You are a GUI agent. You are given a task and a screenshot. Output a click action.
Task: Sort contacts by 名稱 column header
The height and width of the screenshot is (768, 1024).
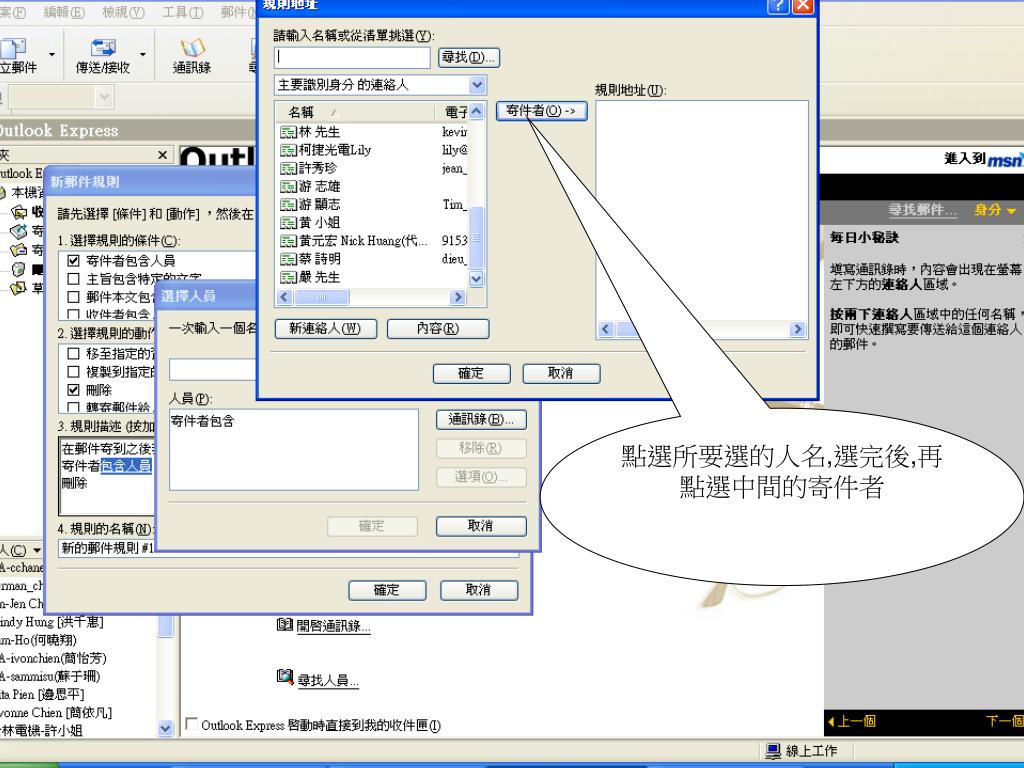(355, 112)
